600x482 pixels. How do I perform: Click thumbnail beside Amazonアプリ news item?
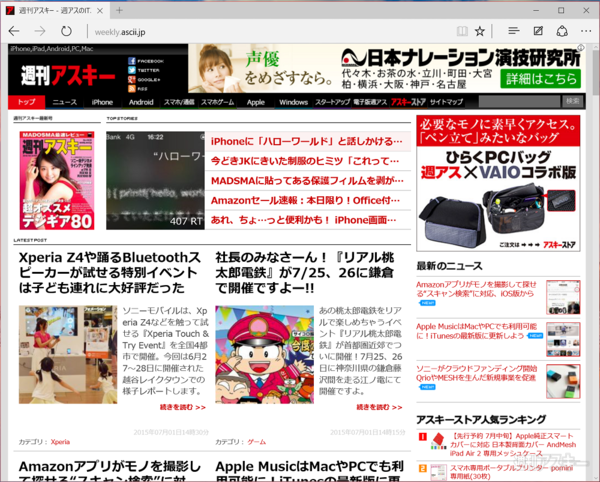tap(563, 297)
